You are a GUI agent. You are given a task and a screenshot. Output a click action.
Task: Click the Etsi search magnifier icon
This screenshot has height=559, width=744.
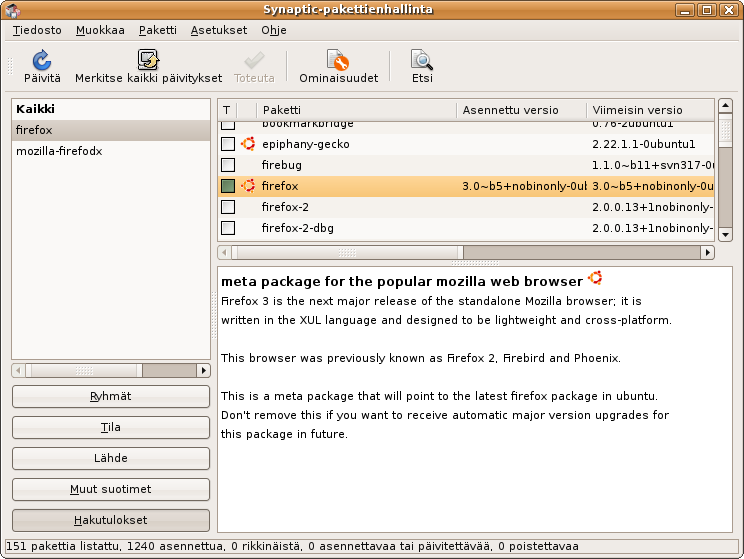(422, 60)
